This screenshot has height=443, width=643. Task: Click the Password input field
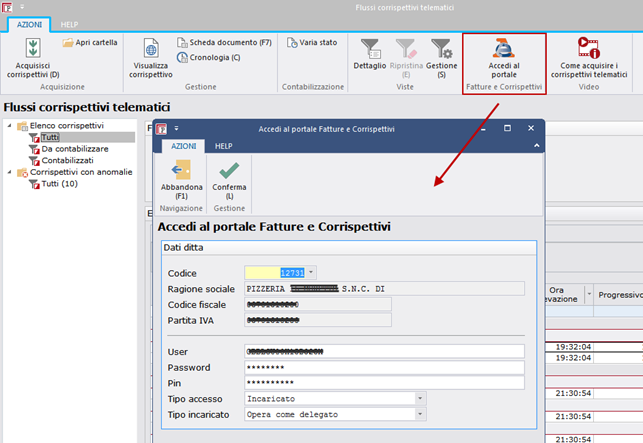pyautogui.click(x=383, y=367)
